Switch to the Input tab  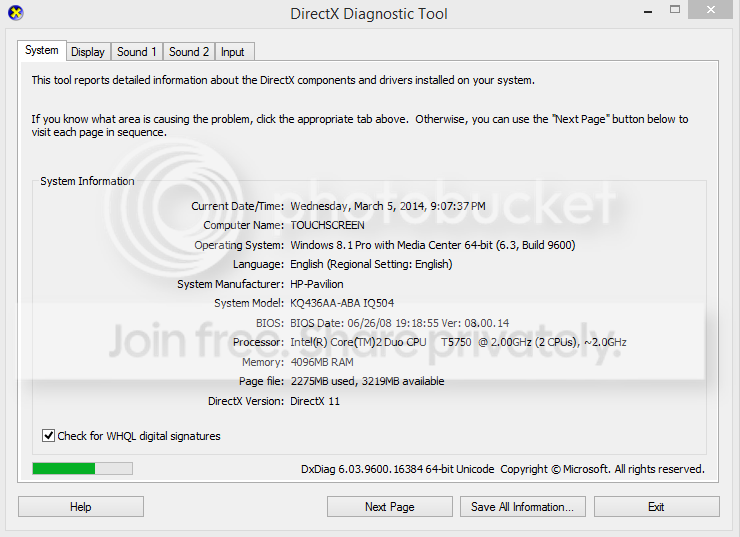[233, 52]
